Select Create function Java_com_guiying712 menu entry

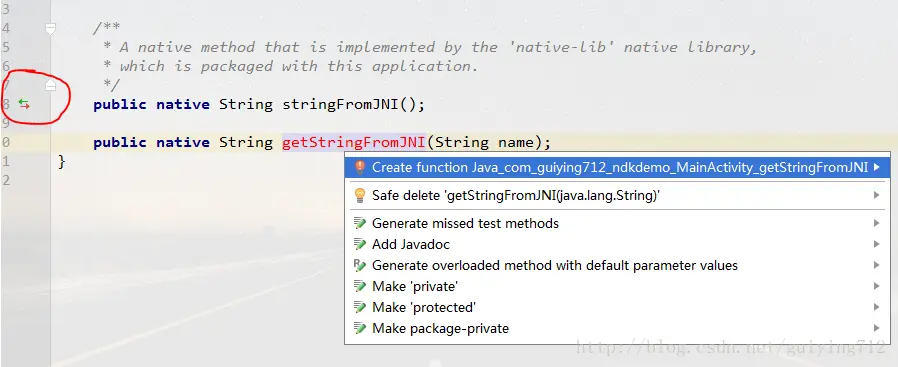(617, 167)
